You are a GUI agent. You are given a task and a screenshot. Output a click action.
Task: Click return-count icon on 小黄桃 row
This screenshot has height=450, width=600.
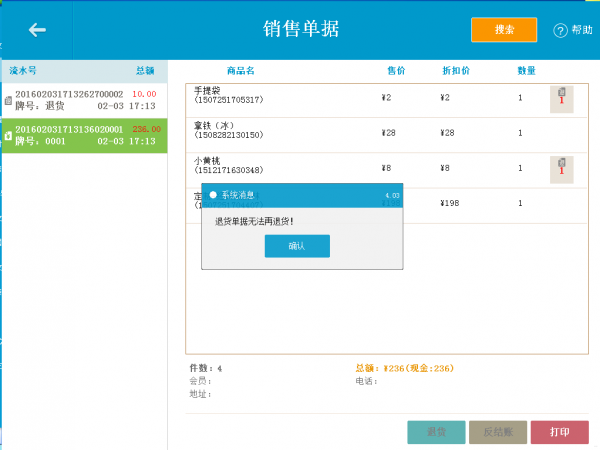[561, 170]
